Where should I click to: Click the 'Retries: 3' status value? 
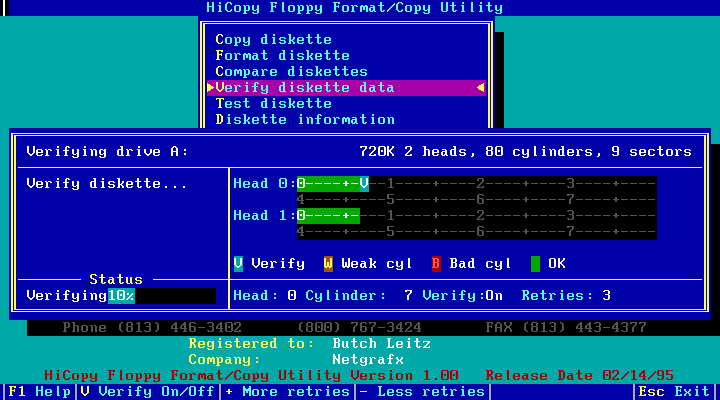pos(566,296)
